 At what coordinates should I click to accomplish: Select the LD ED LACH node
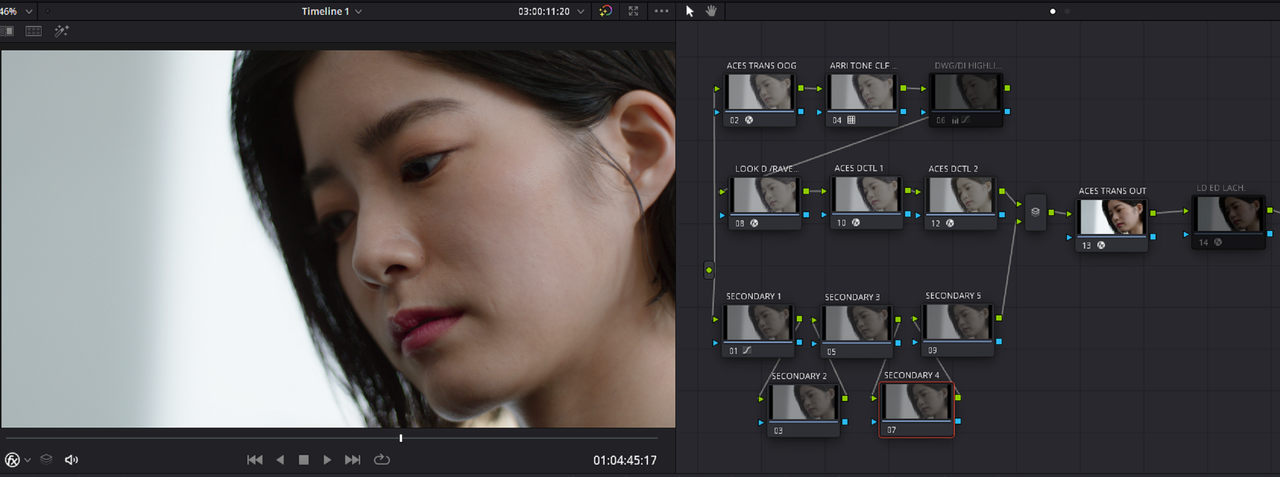point(1228,221)
